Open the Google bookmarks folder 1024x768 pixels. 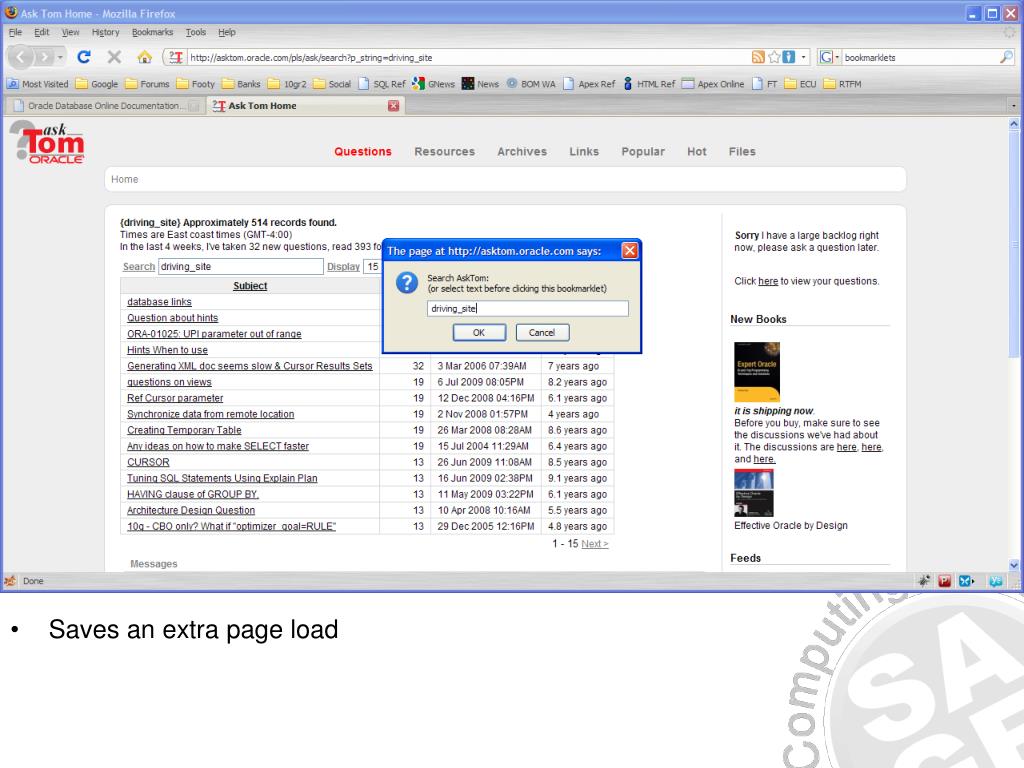coord(97,84)
